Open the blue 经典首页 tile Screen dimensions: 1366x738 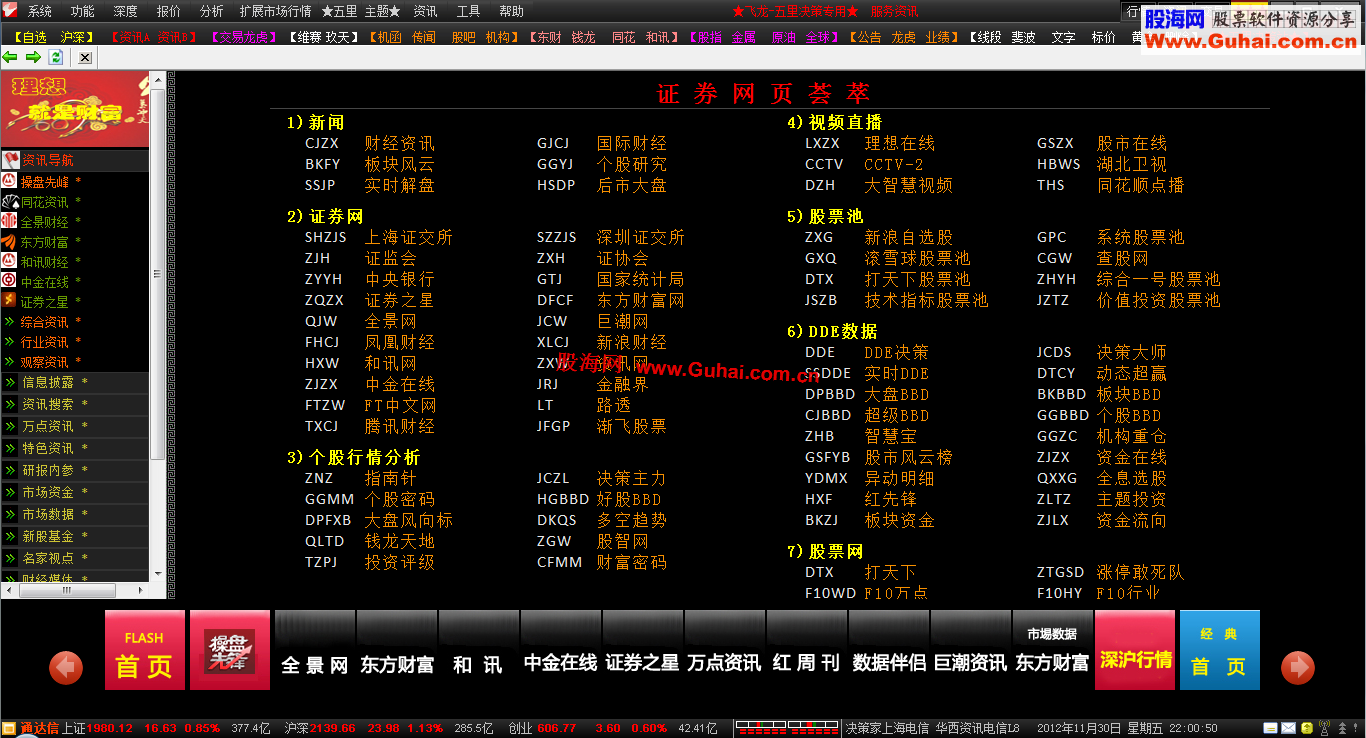[1219, 650]
